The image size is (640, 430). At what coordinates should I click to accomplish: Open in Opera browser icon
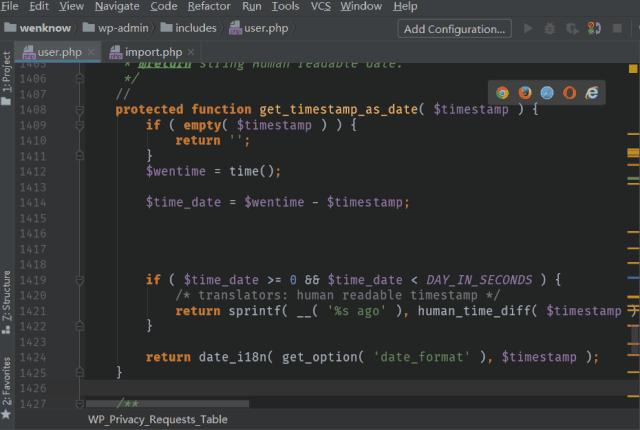coord(569,93)
